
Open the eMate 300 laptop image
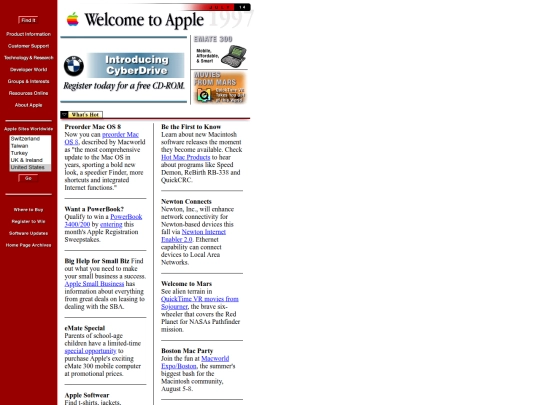tap(233, 55)
